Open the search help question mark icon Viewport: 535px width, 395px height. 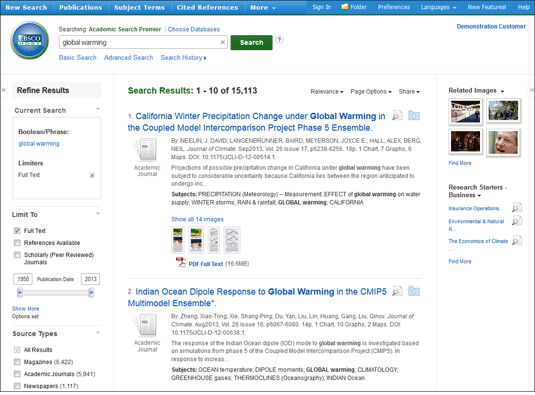(279, 39)
